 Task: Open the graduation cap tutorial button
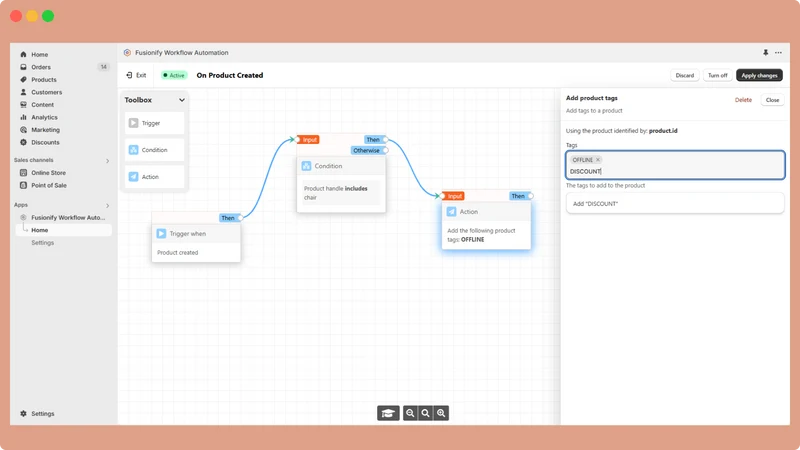tap(388, 413)
